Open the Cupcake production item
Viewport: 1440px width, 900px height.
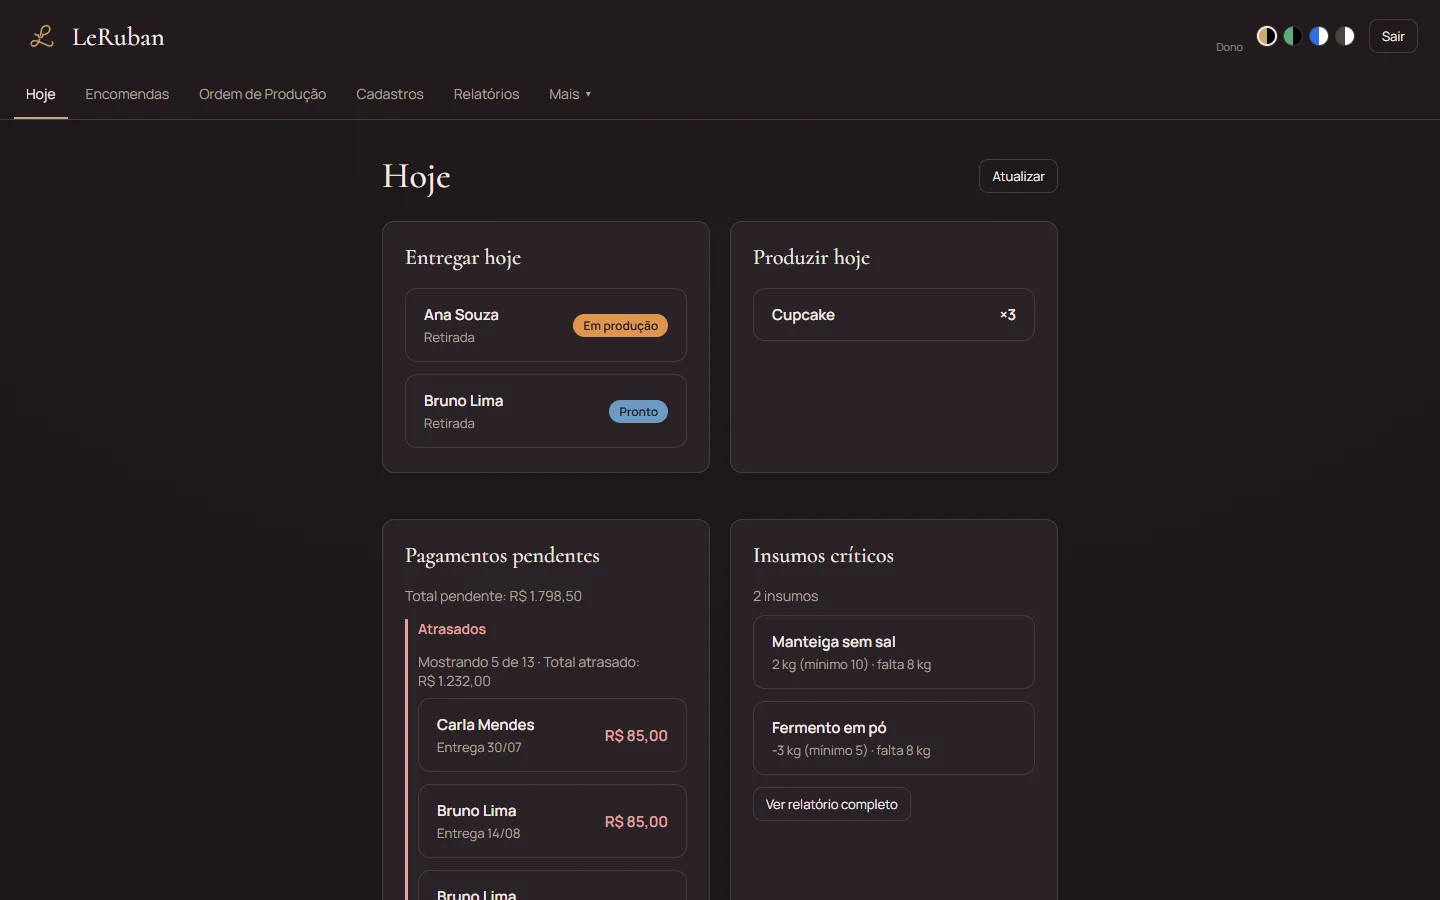[894, 315]
